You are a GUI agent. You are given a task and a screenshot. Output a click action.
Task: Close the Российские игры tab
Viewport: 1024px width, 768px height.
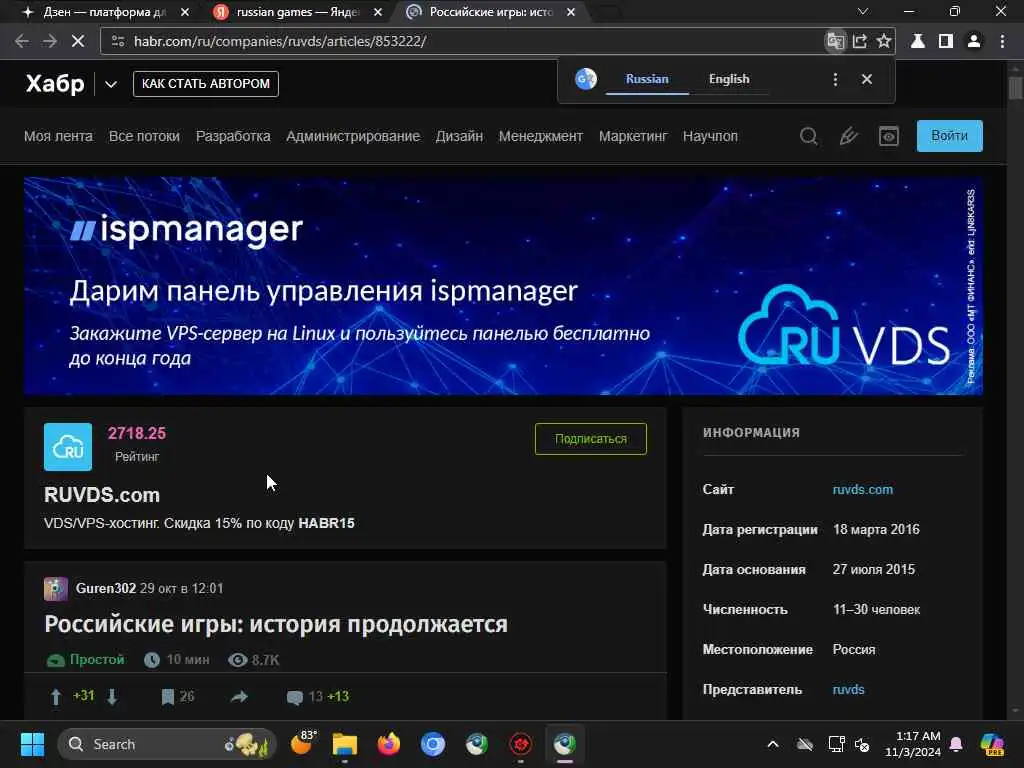(x=571, y=12)
